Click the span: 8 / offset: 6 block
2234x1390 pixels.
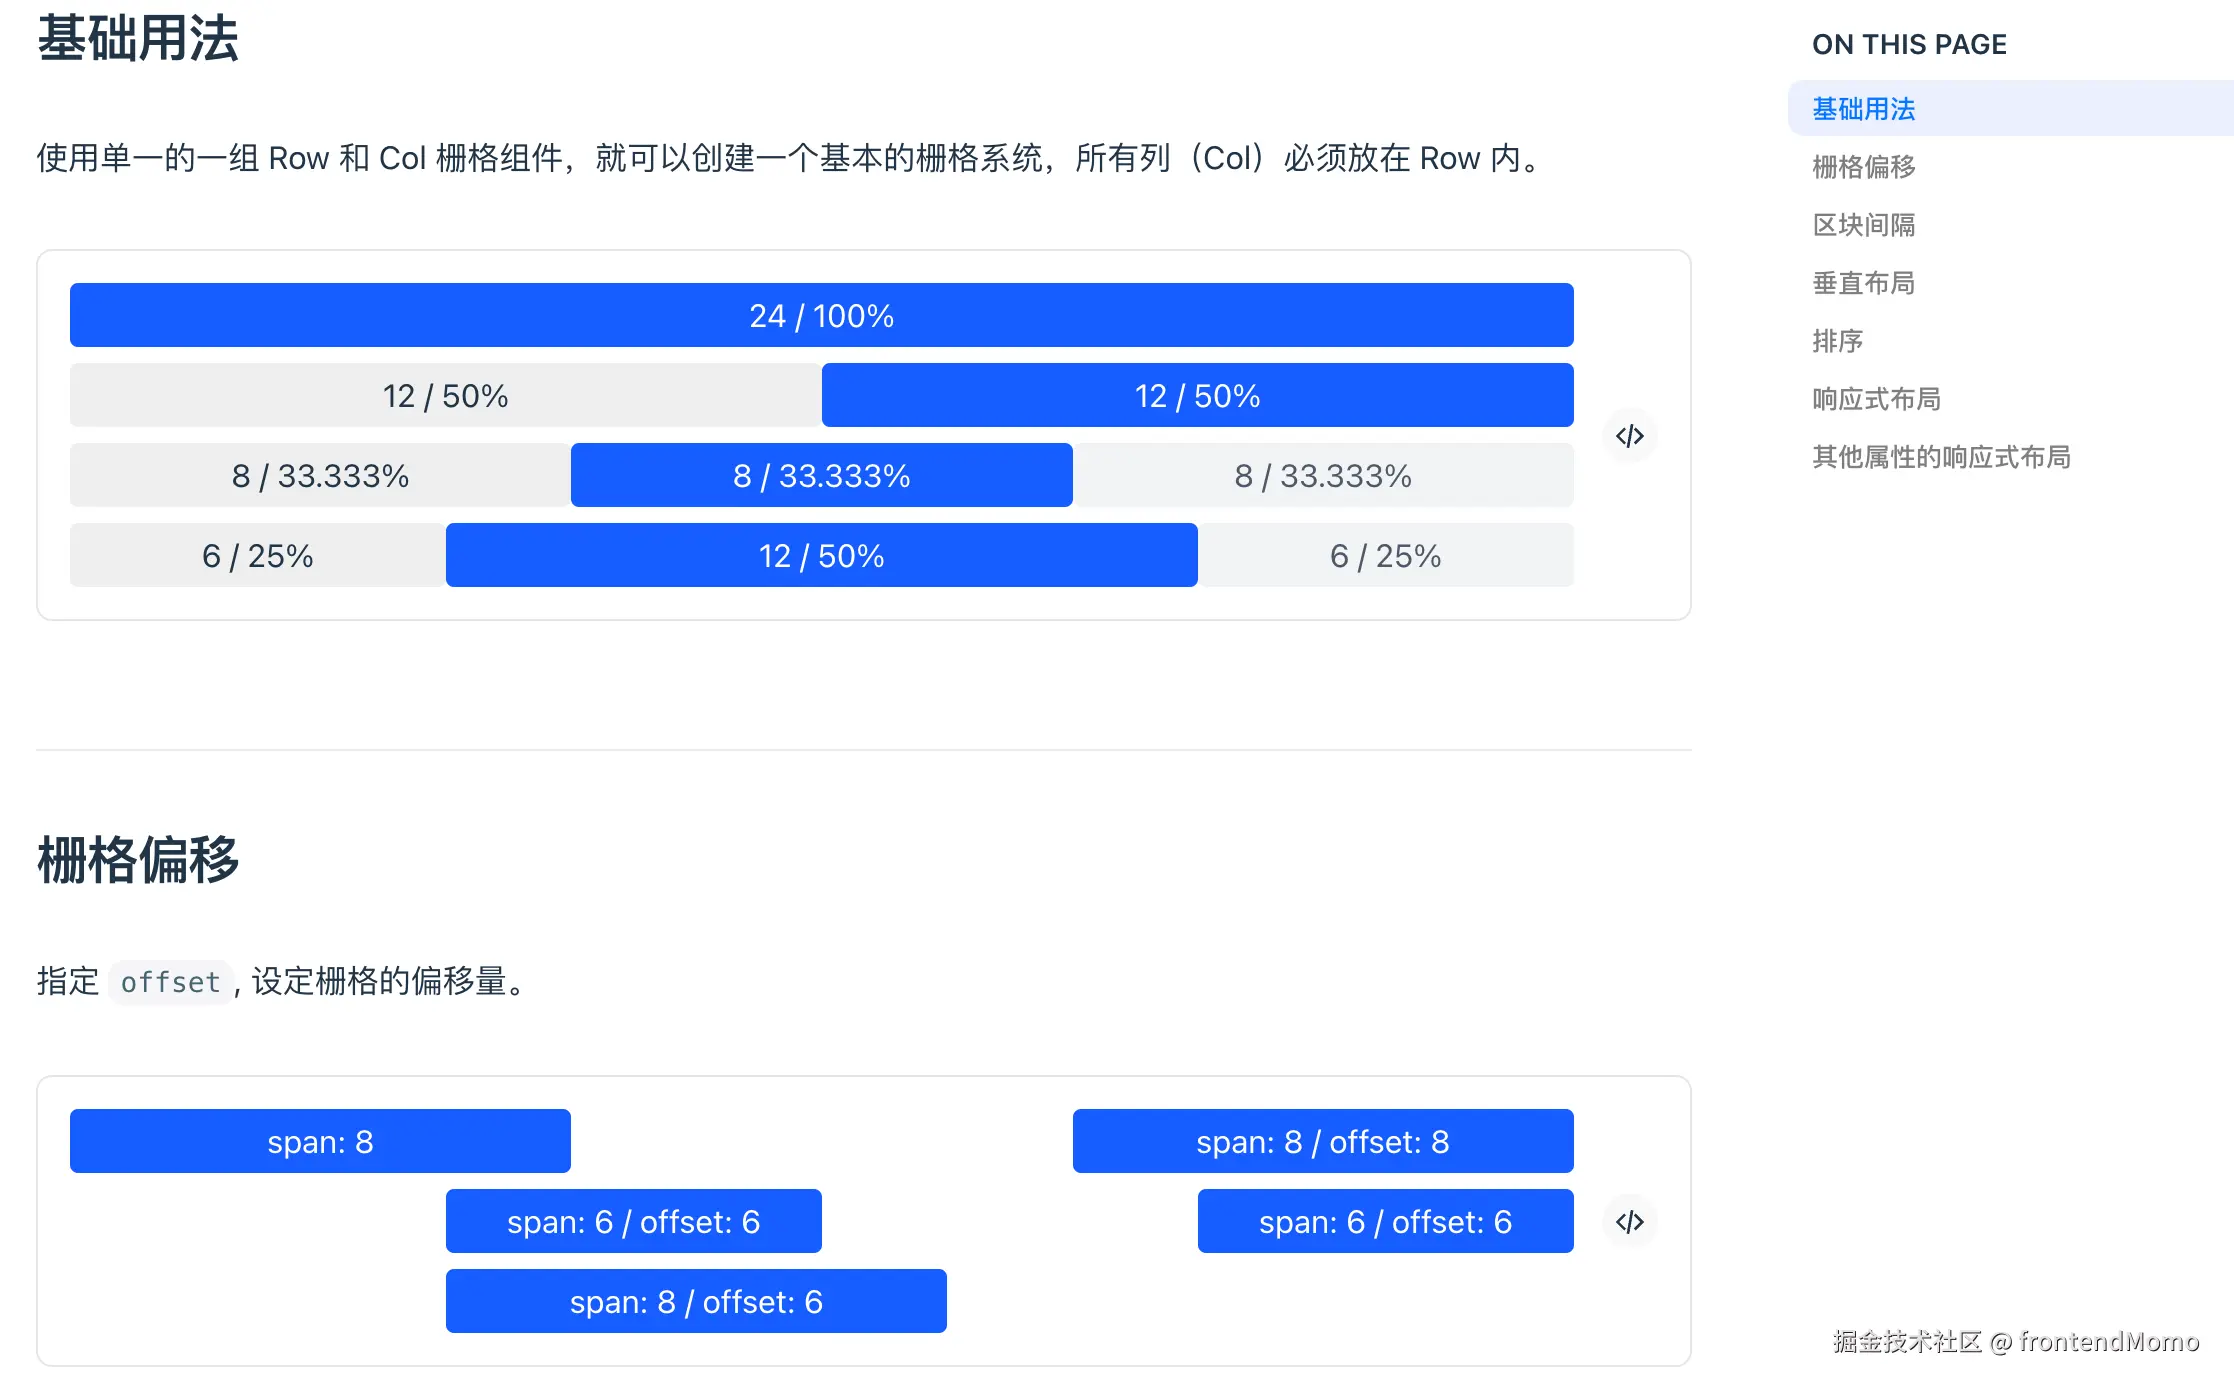point(696,1301)
